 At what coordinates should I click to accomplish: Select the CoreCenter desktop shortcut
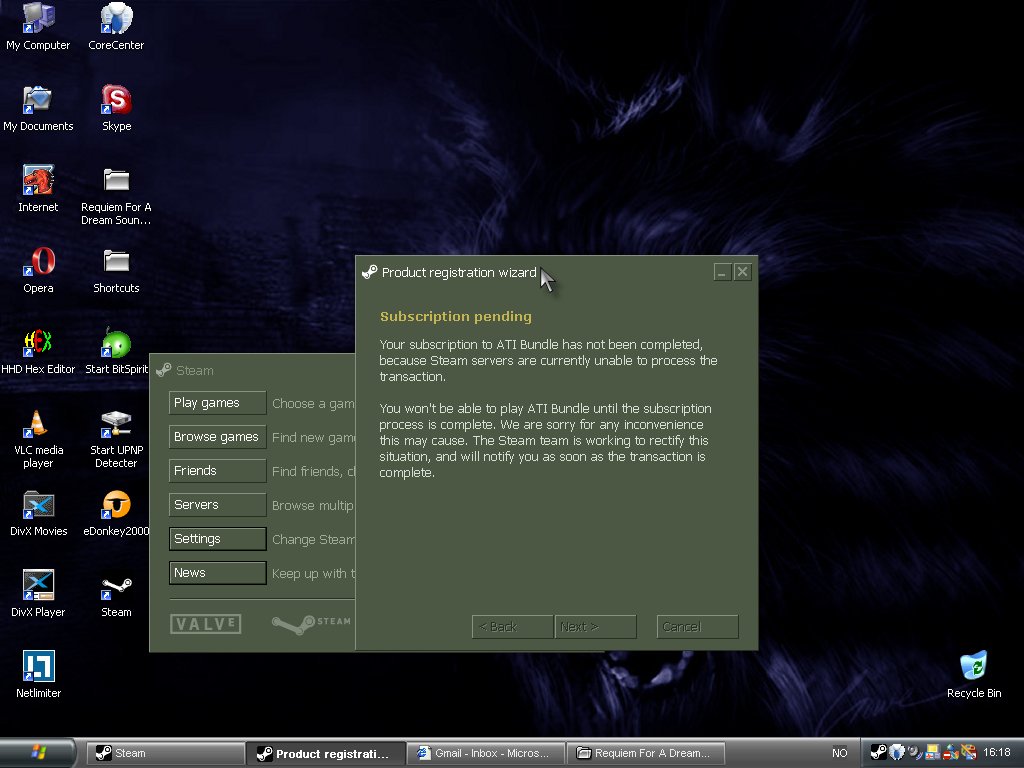pyautogui.click(x=116, y=27)
